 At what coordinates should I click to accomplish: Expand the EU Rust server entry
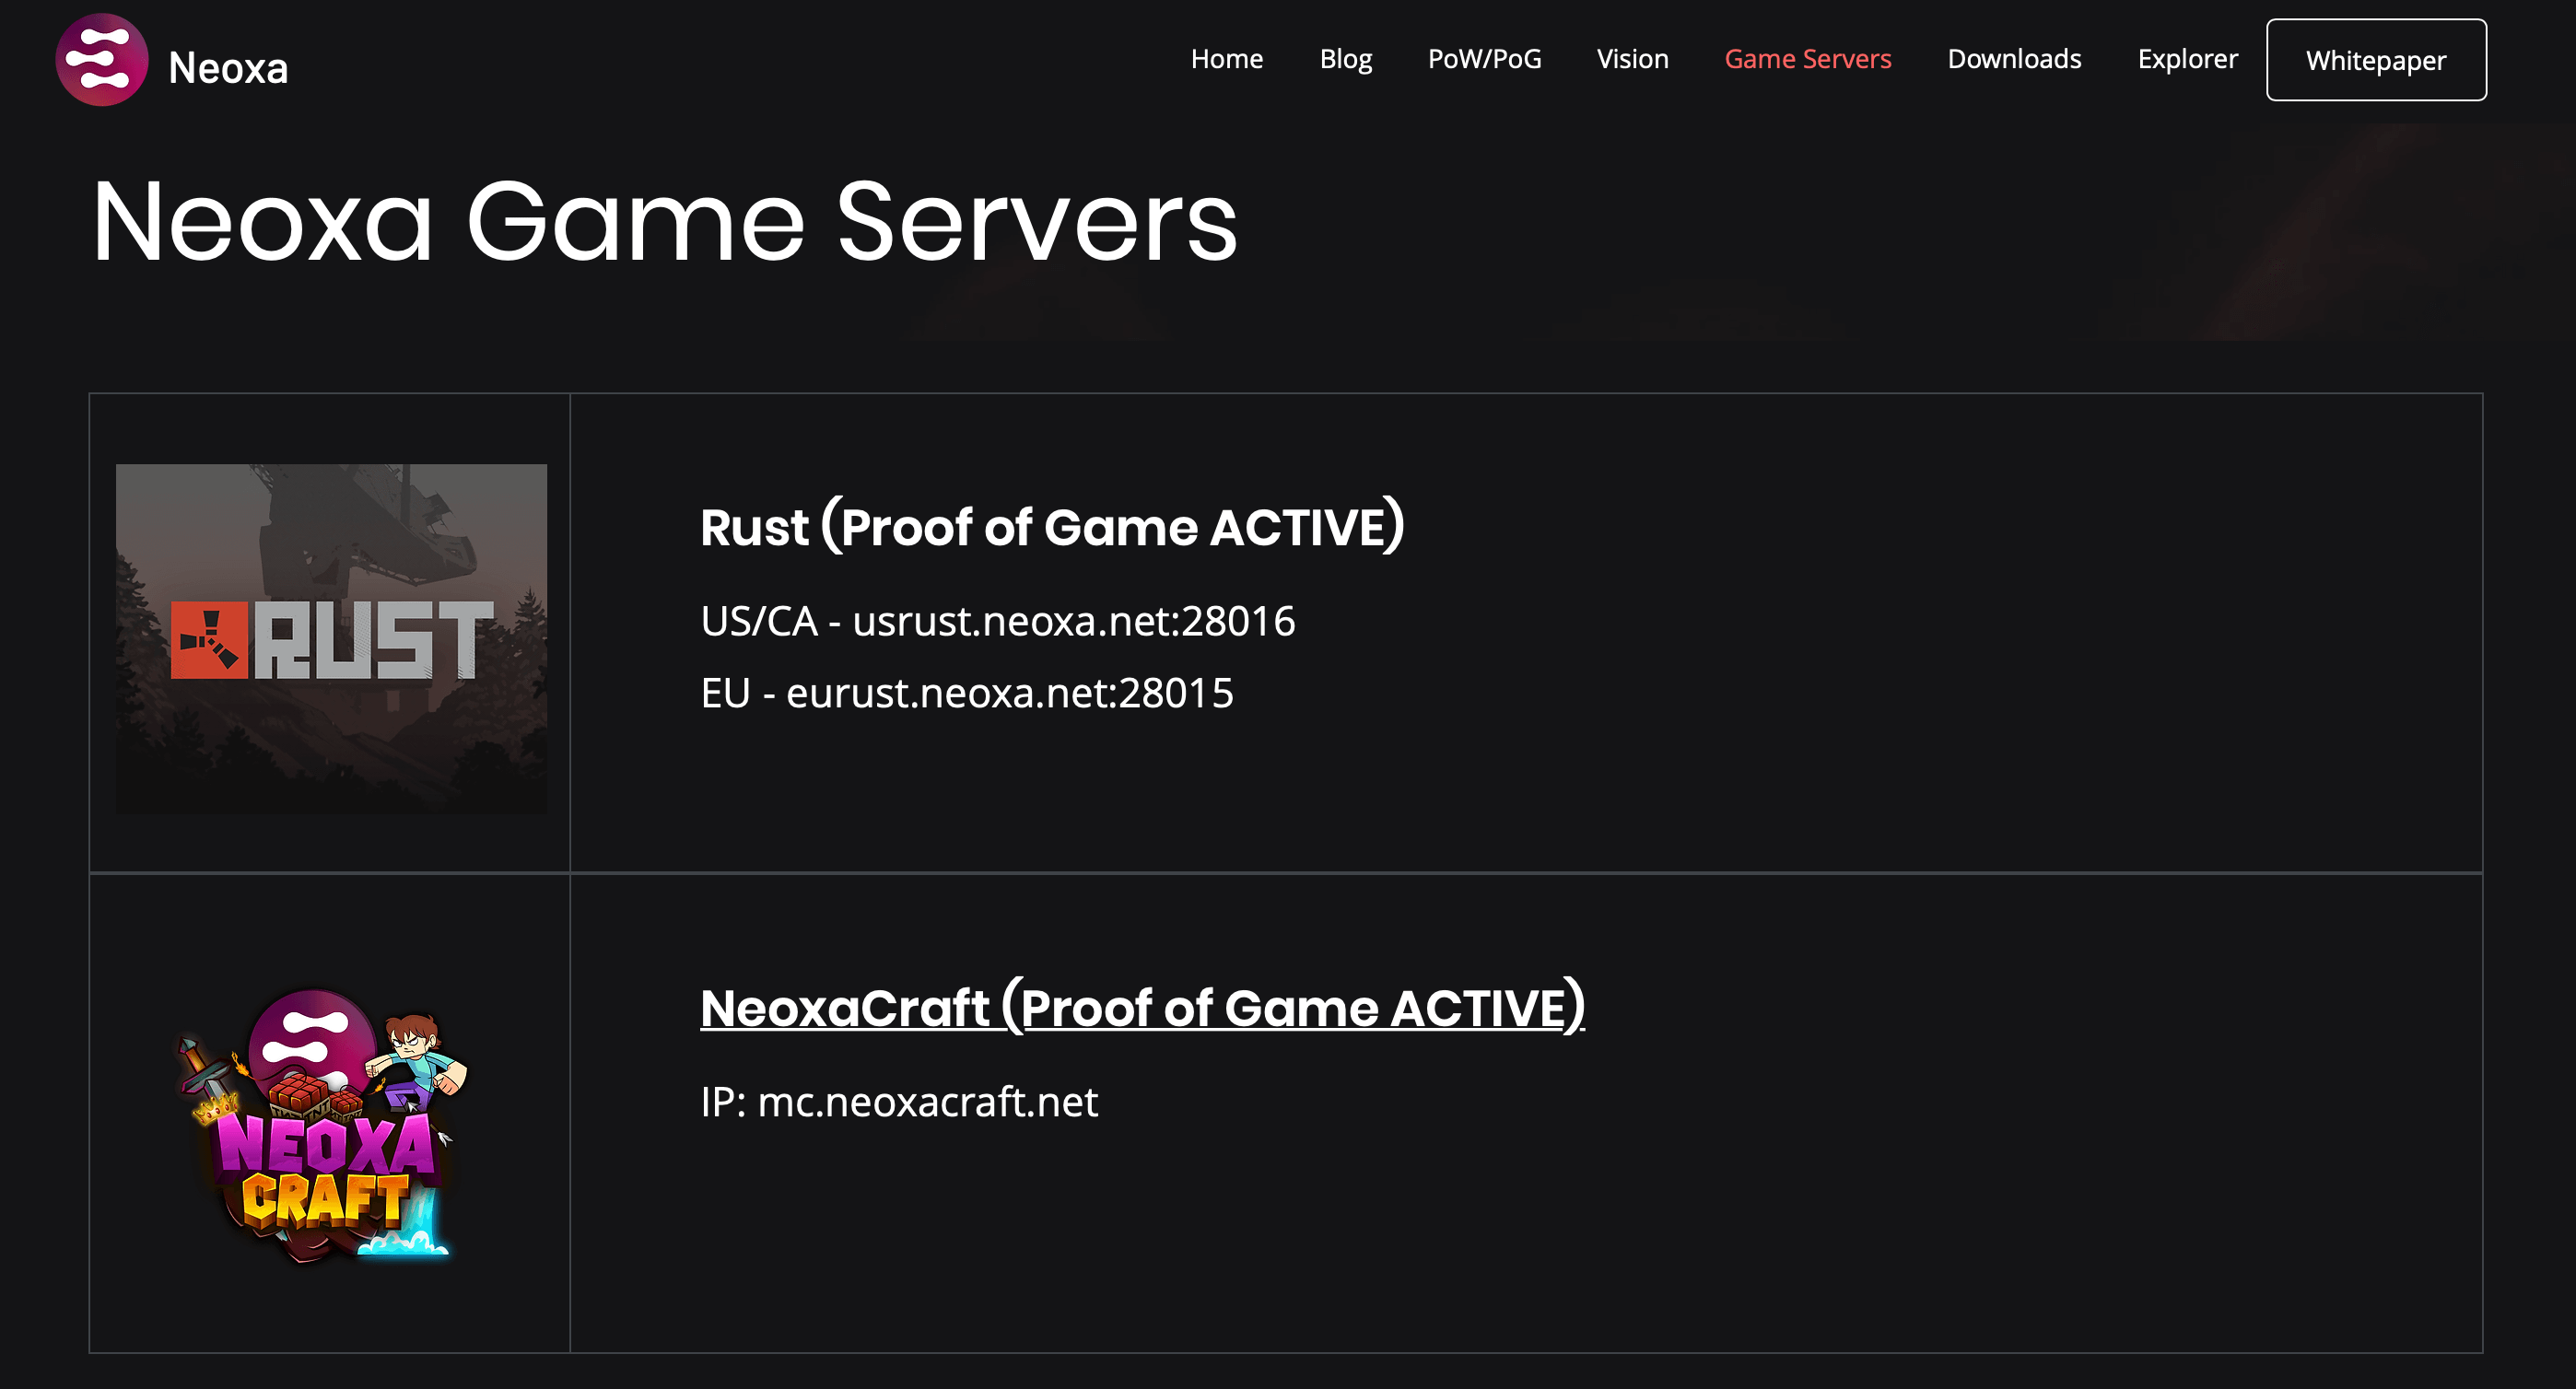[x=966, y=693]
